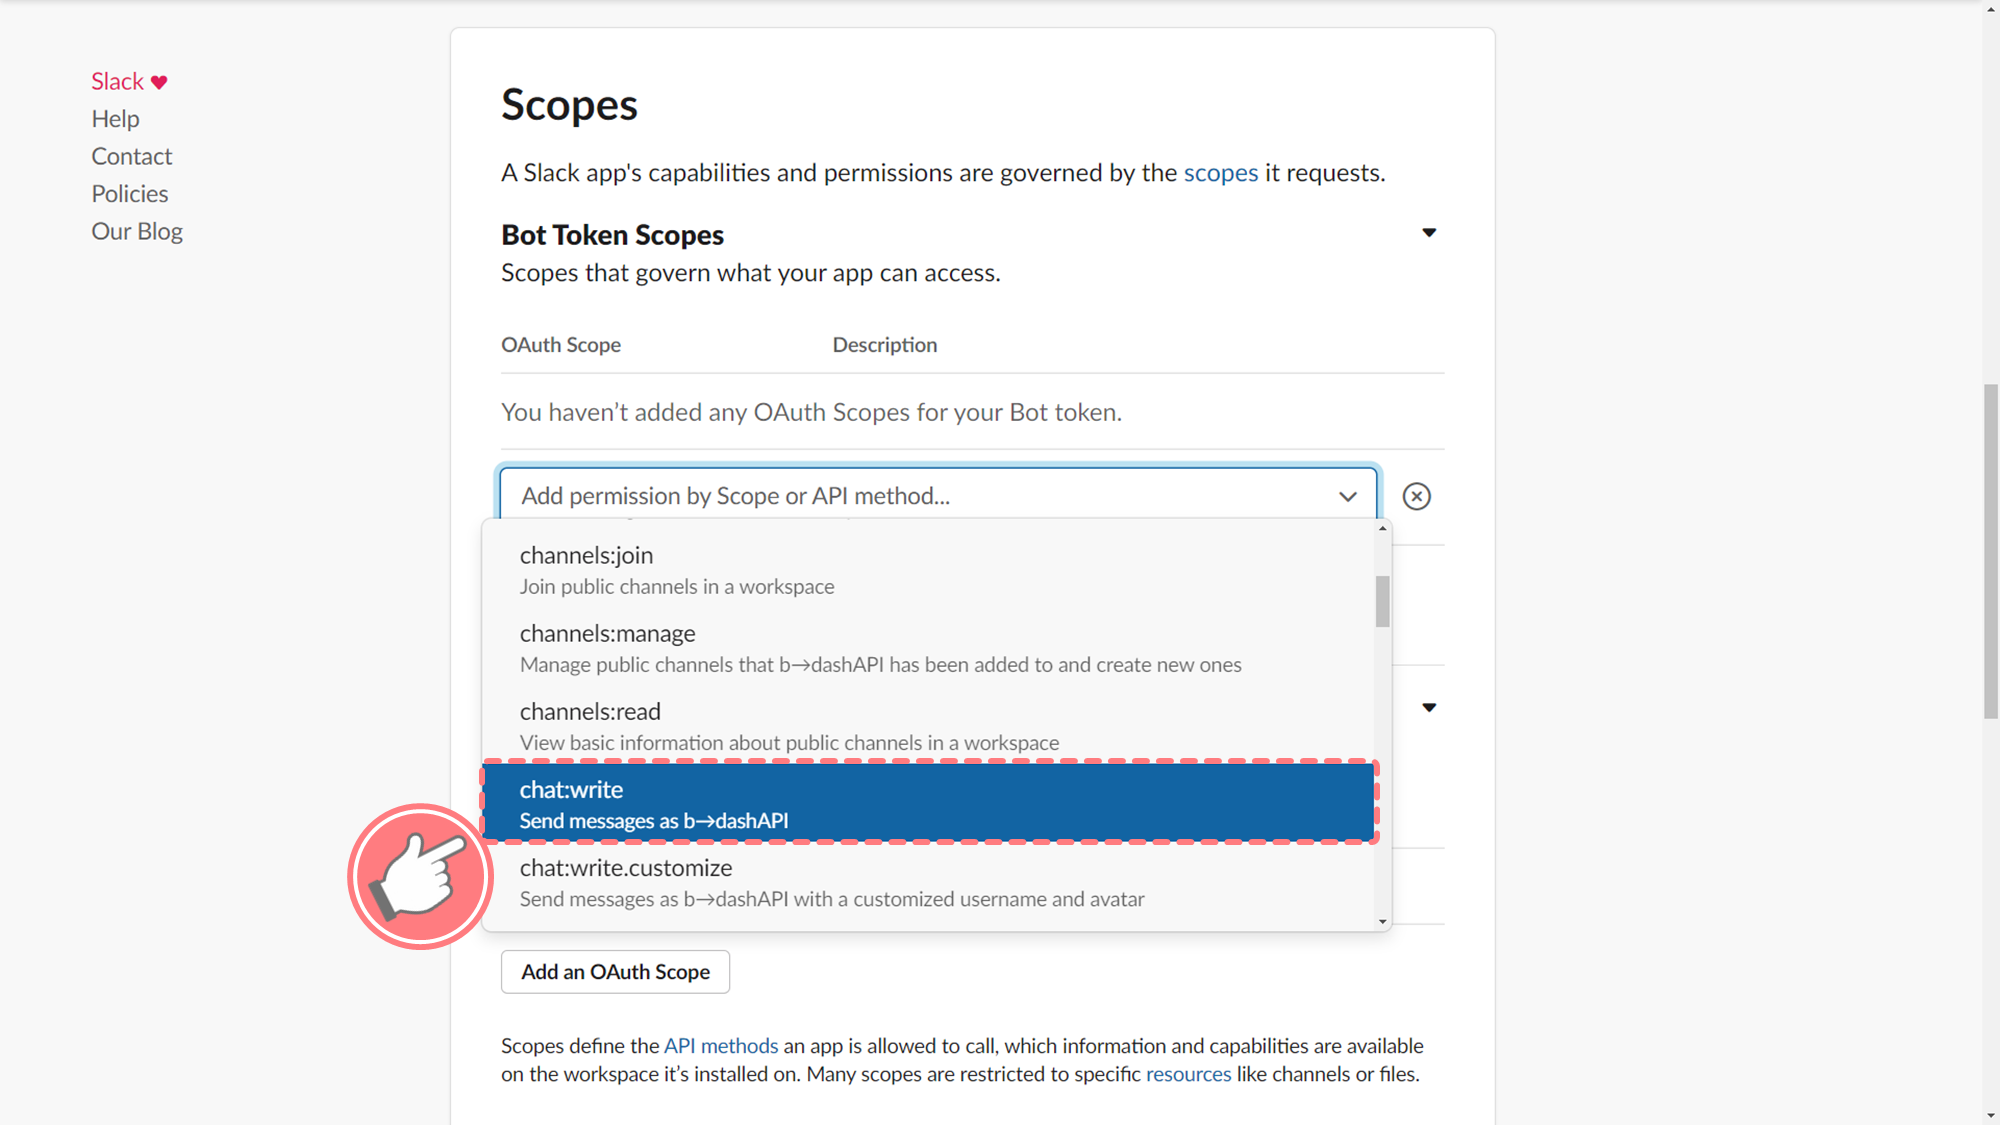Click the page scroll down arrow
This screenshot has height=1125, width=2000.
pyautogui.click(x=1991, y=1115)
